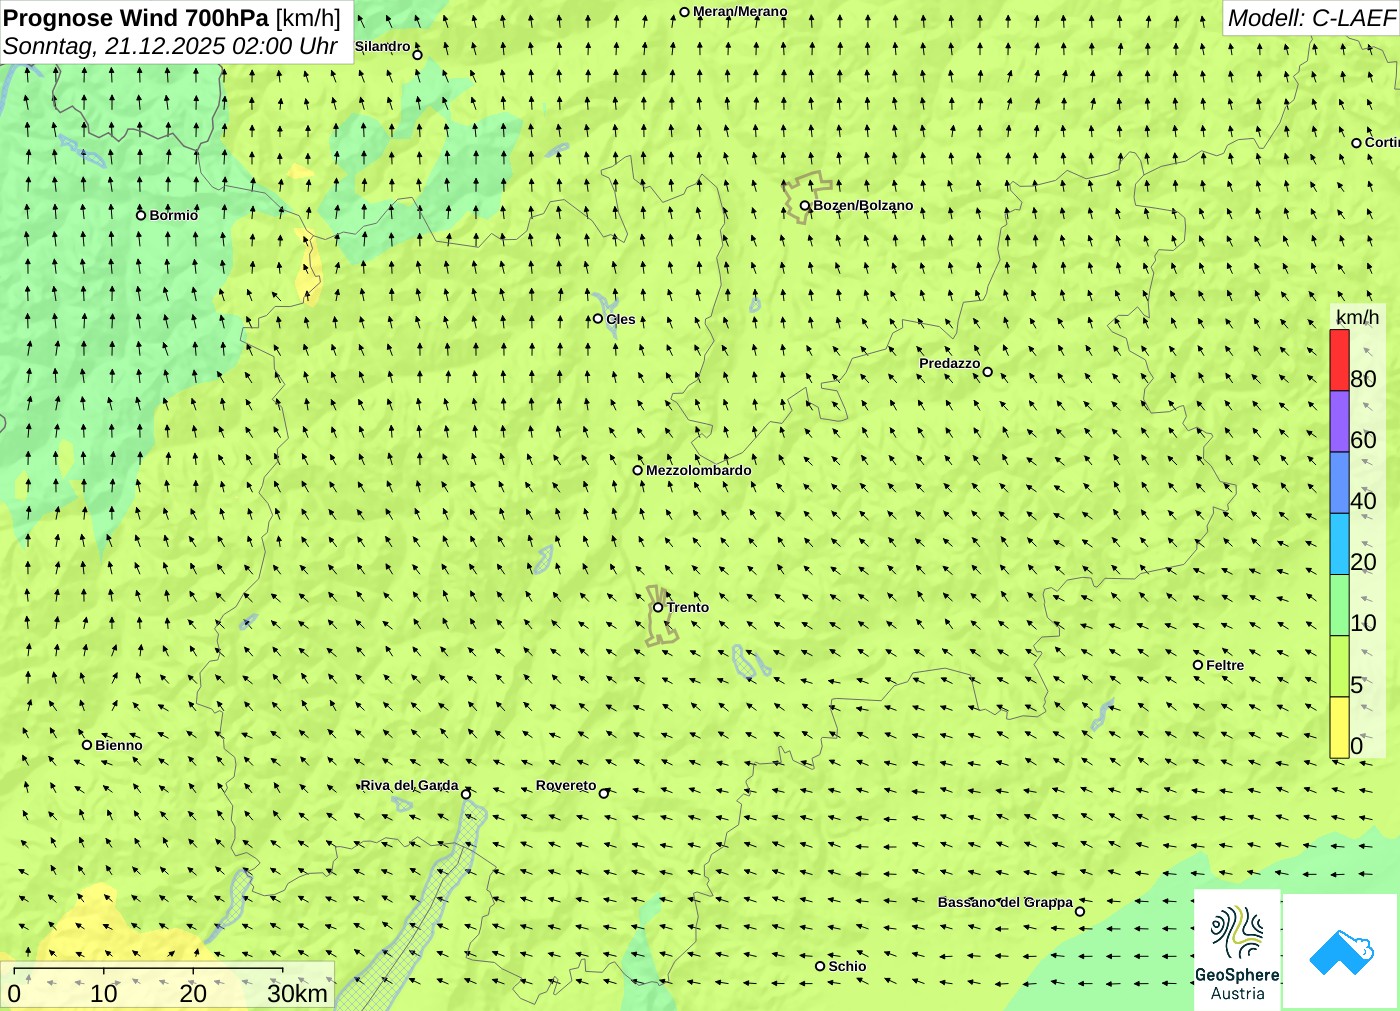This screenshot has height=1011, width=1400.
Task: Click the cyan 20 km/h legend color
Action: [x=1339, y=543]
